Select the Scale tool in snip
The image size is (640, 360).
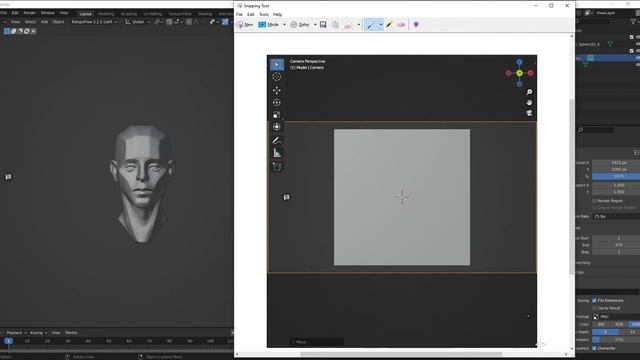277,115
